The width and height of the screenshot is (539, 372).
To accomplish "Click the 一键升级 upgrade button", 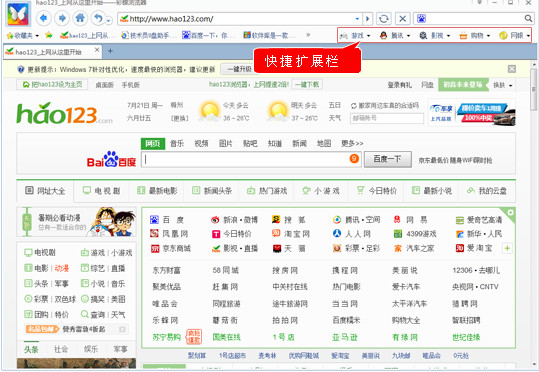I will point(238,69).
